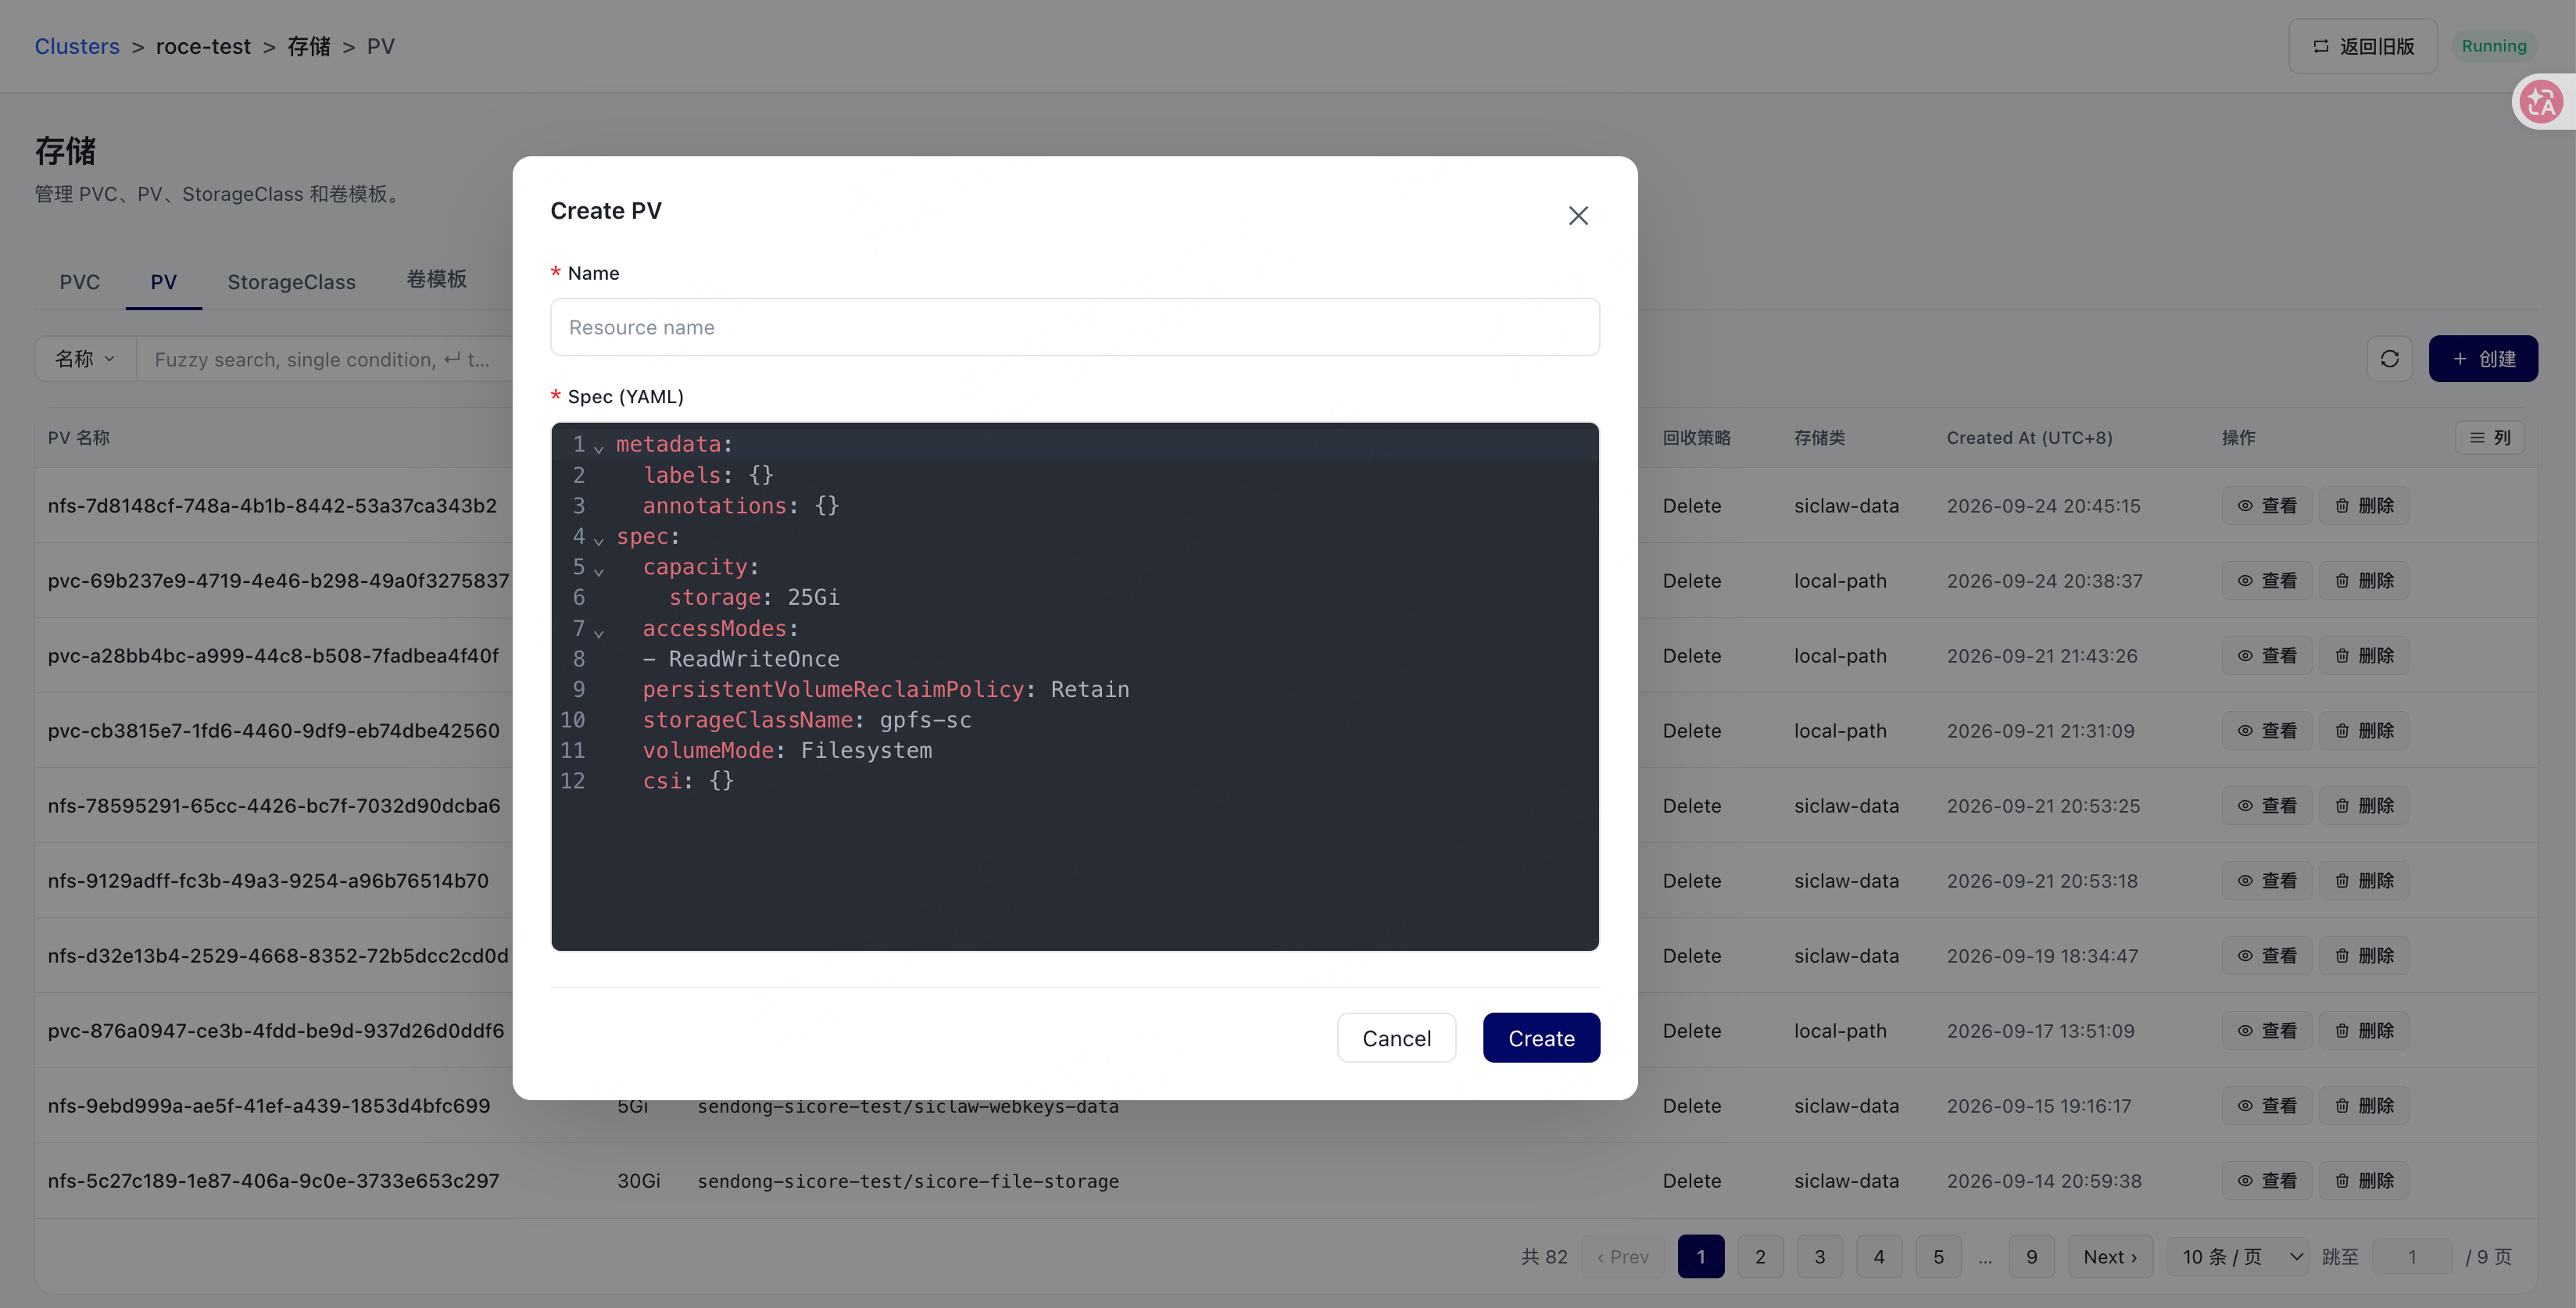View the pvc-69b237e9 PV via 查看
The image size is (2576, 1308).
2266,580
